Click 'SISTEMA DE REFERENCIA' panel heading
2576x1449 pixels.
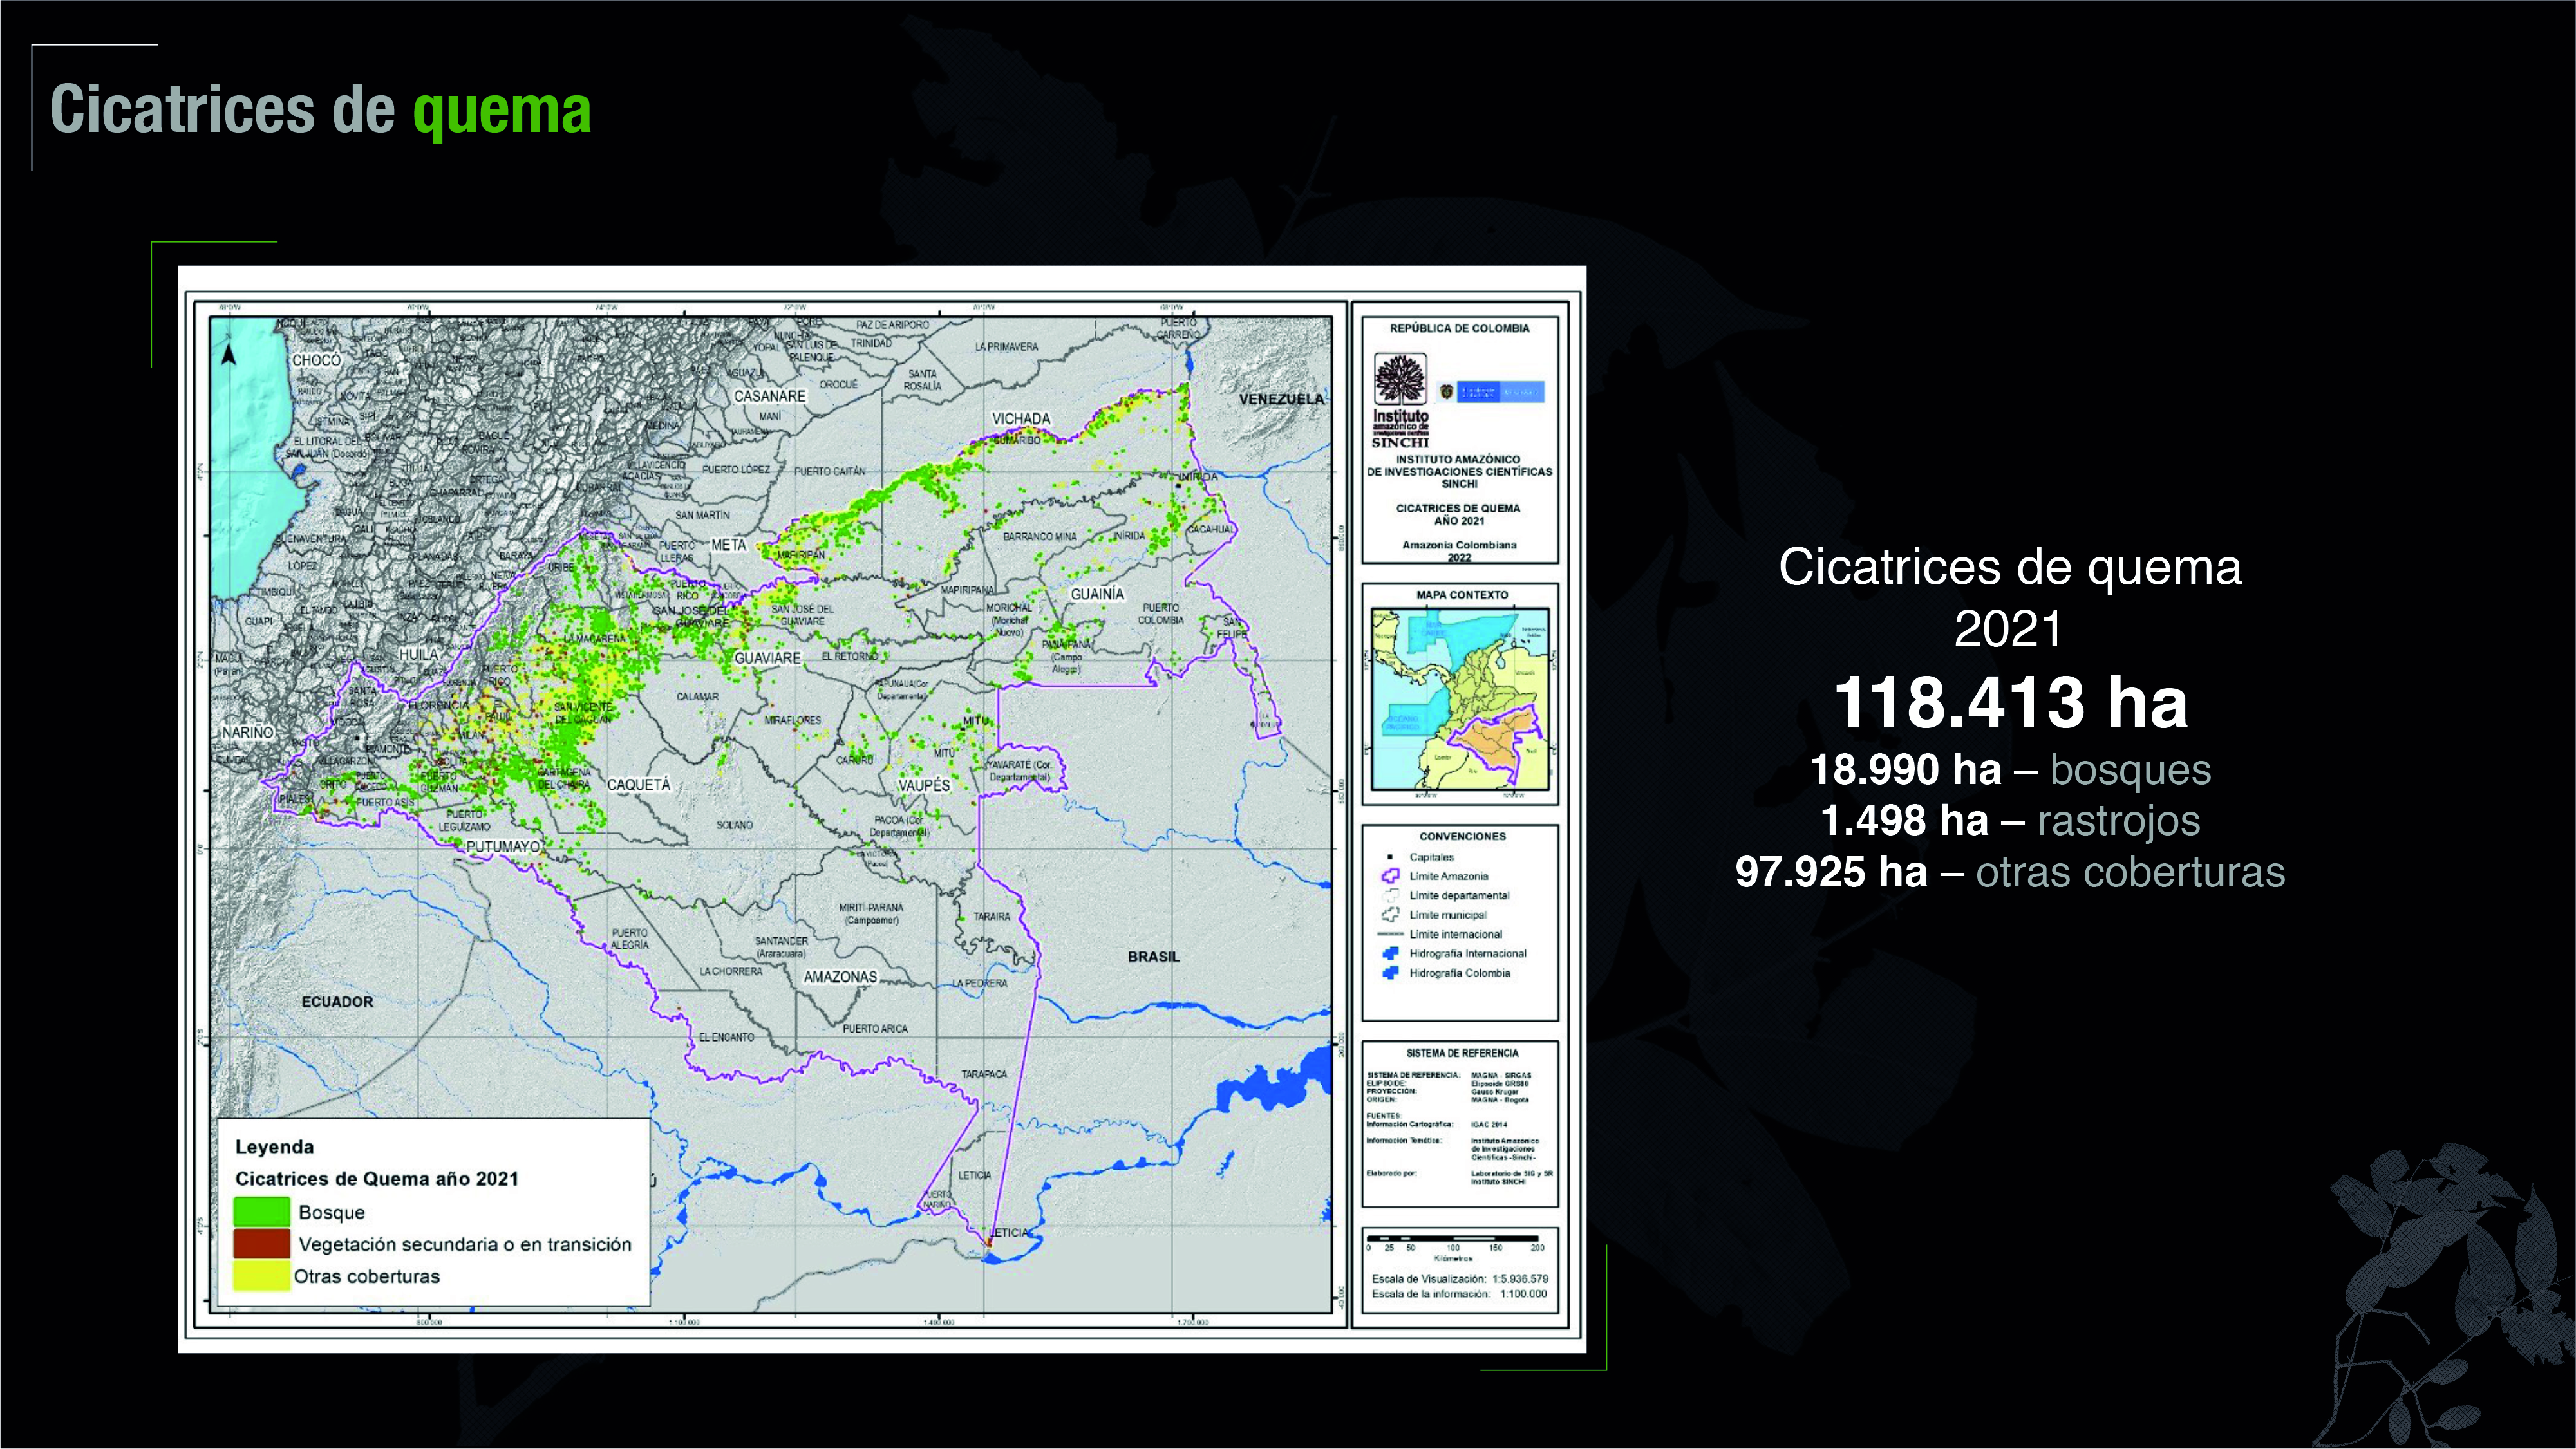(1462, 1053)
